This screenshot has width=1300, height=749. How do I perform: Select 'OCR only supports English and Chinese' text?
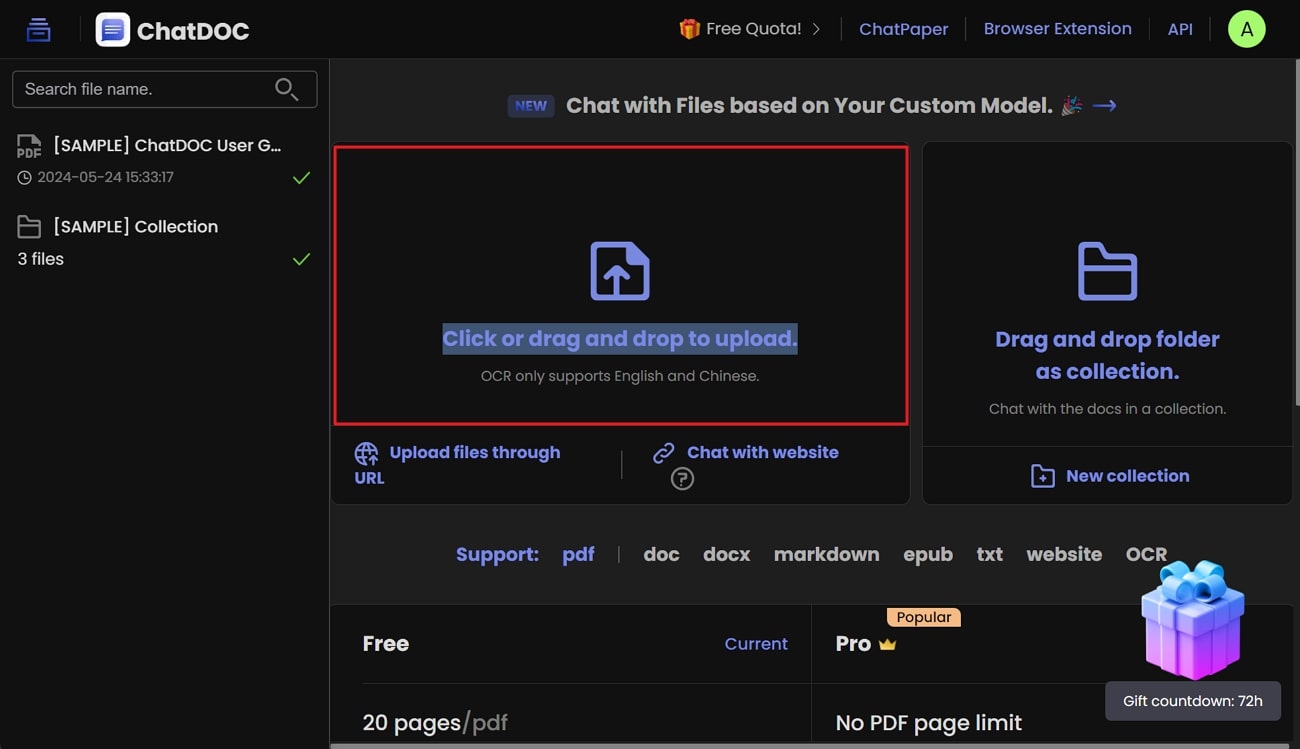[620, 376]
